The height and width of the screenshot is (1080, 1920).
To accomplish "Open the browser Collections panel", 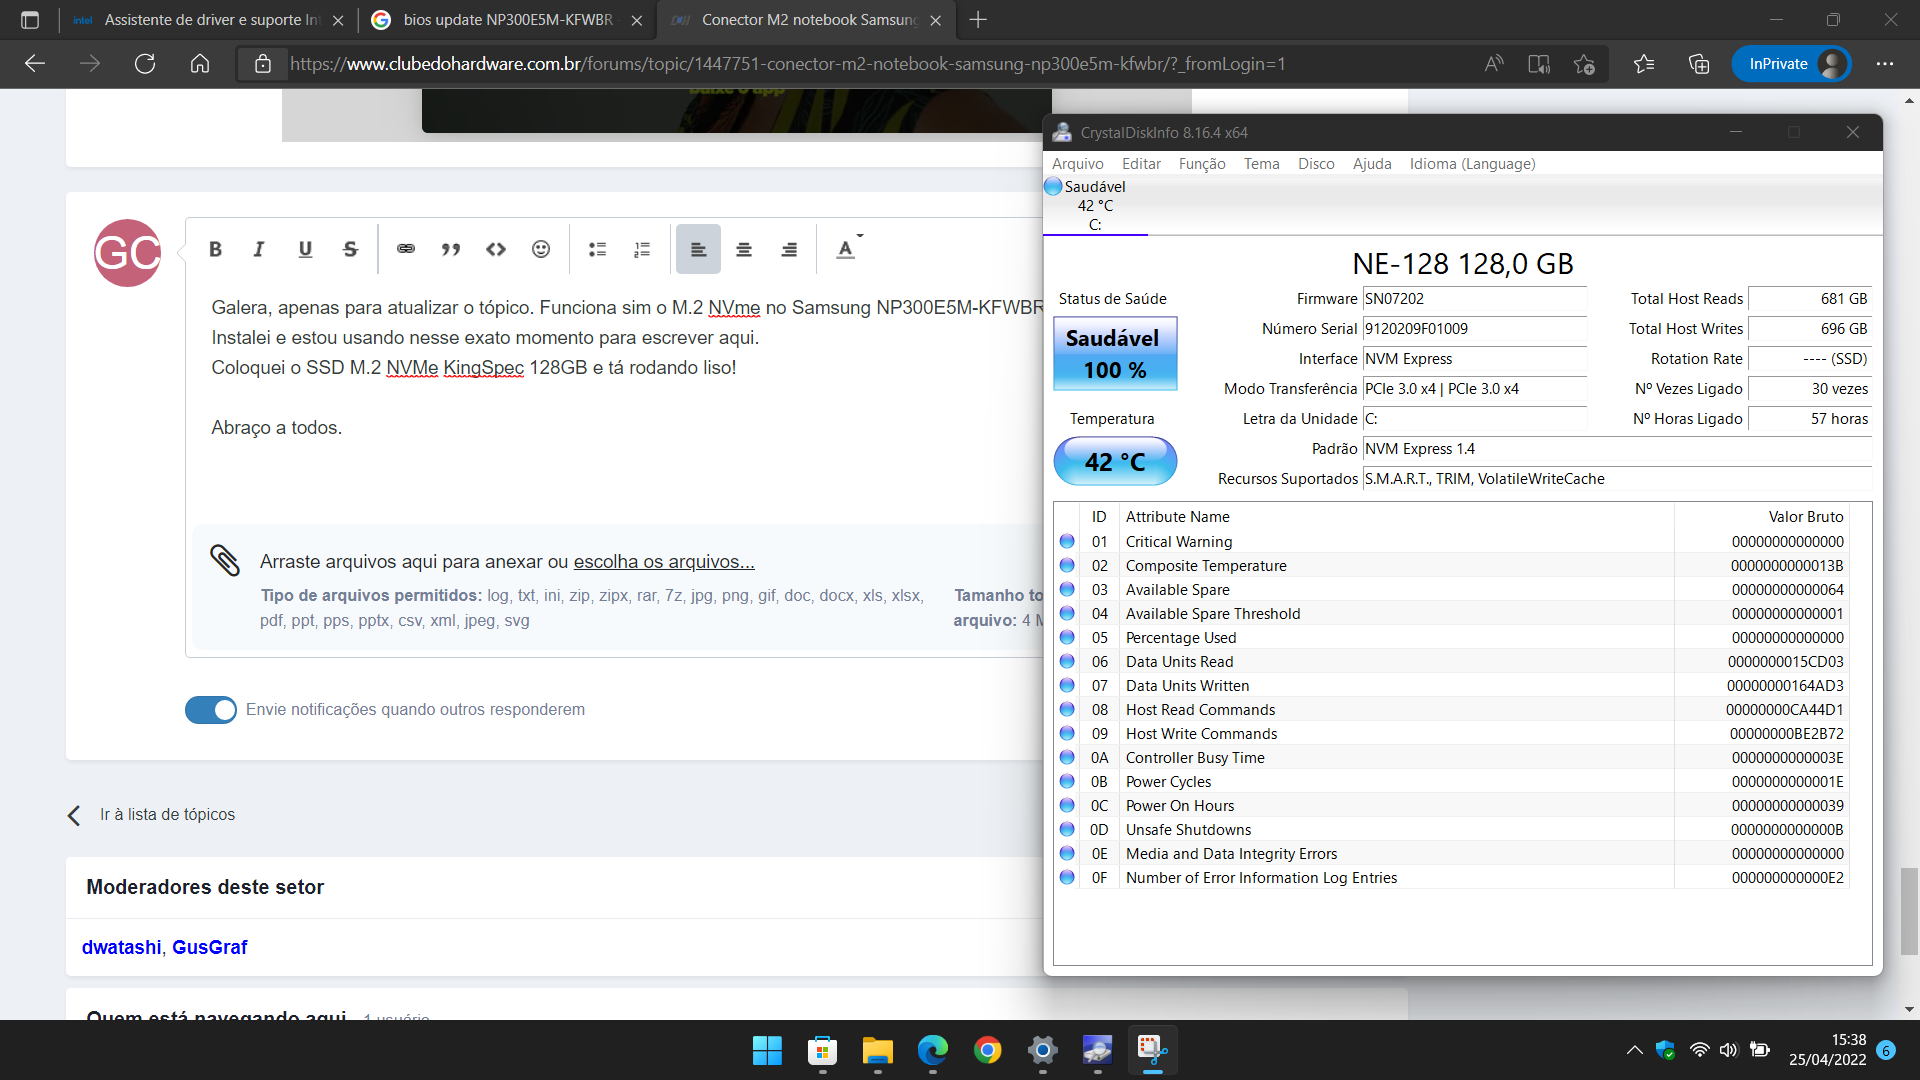I will tap(1699, 64).
